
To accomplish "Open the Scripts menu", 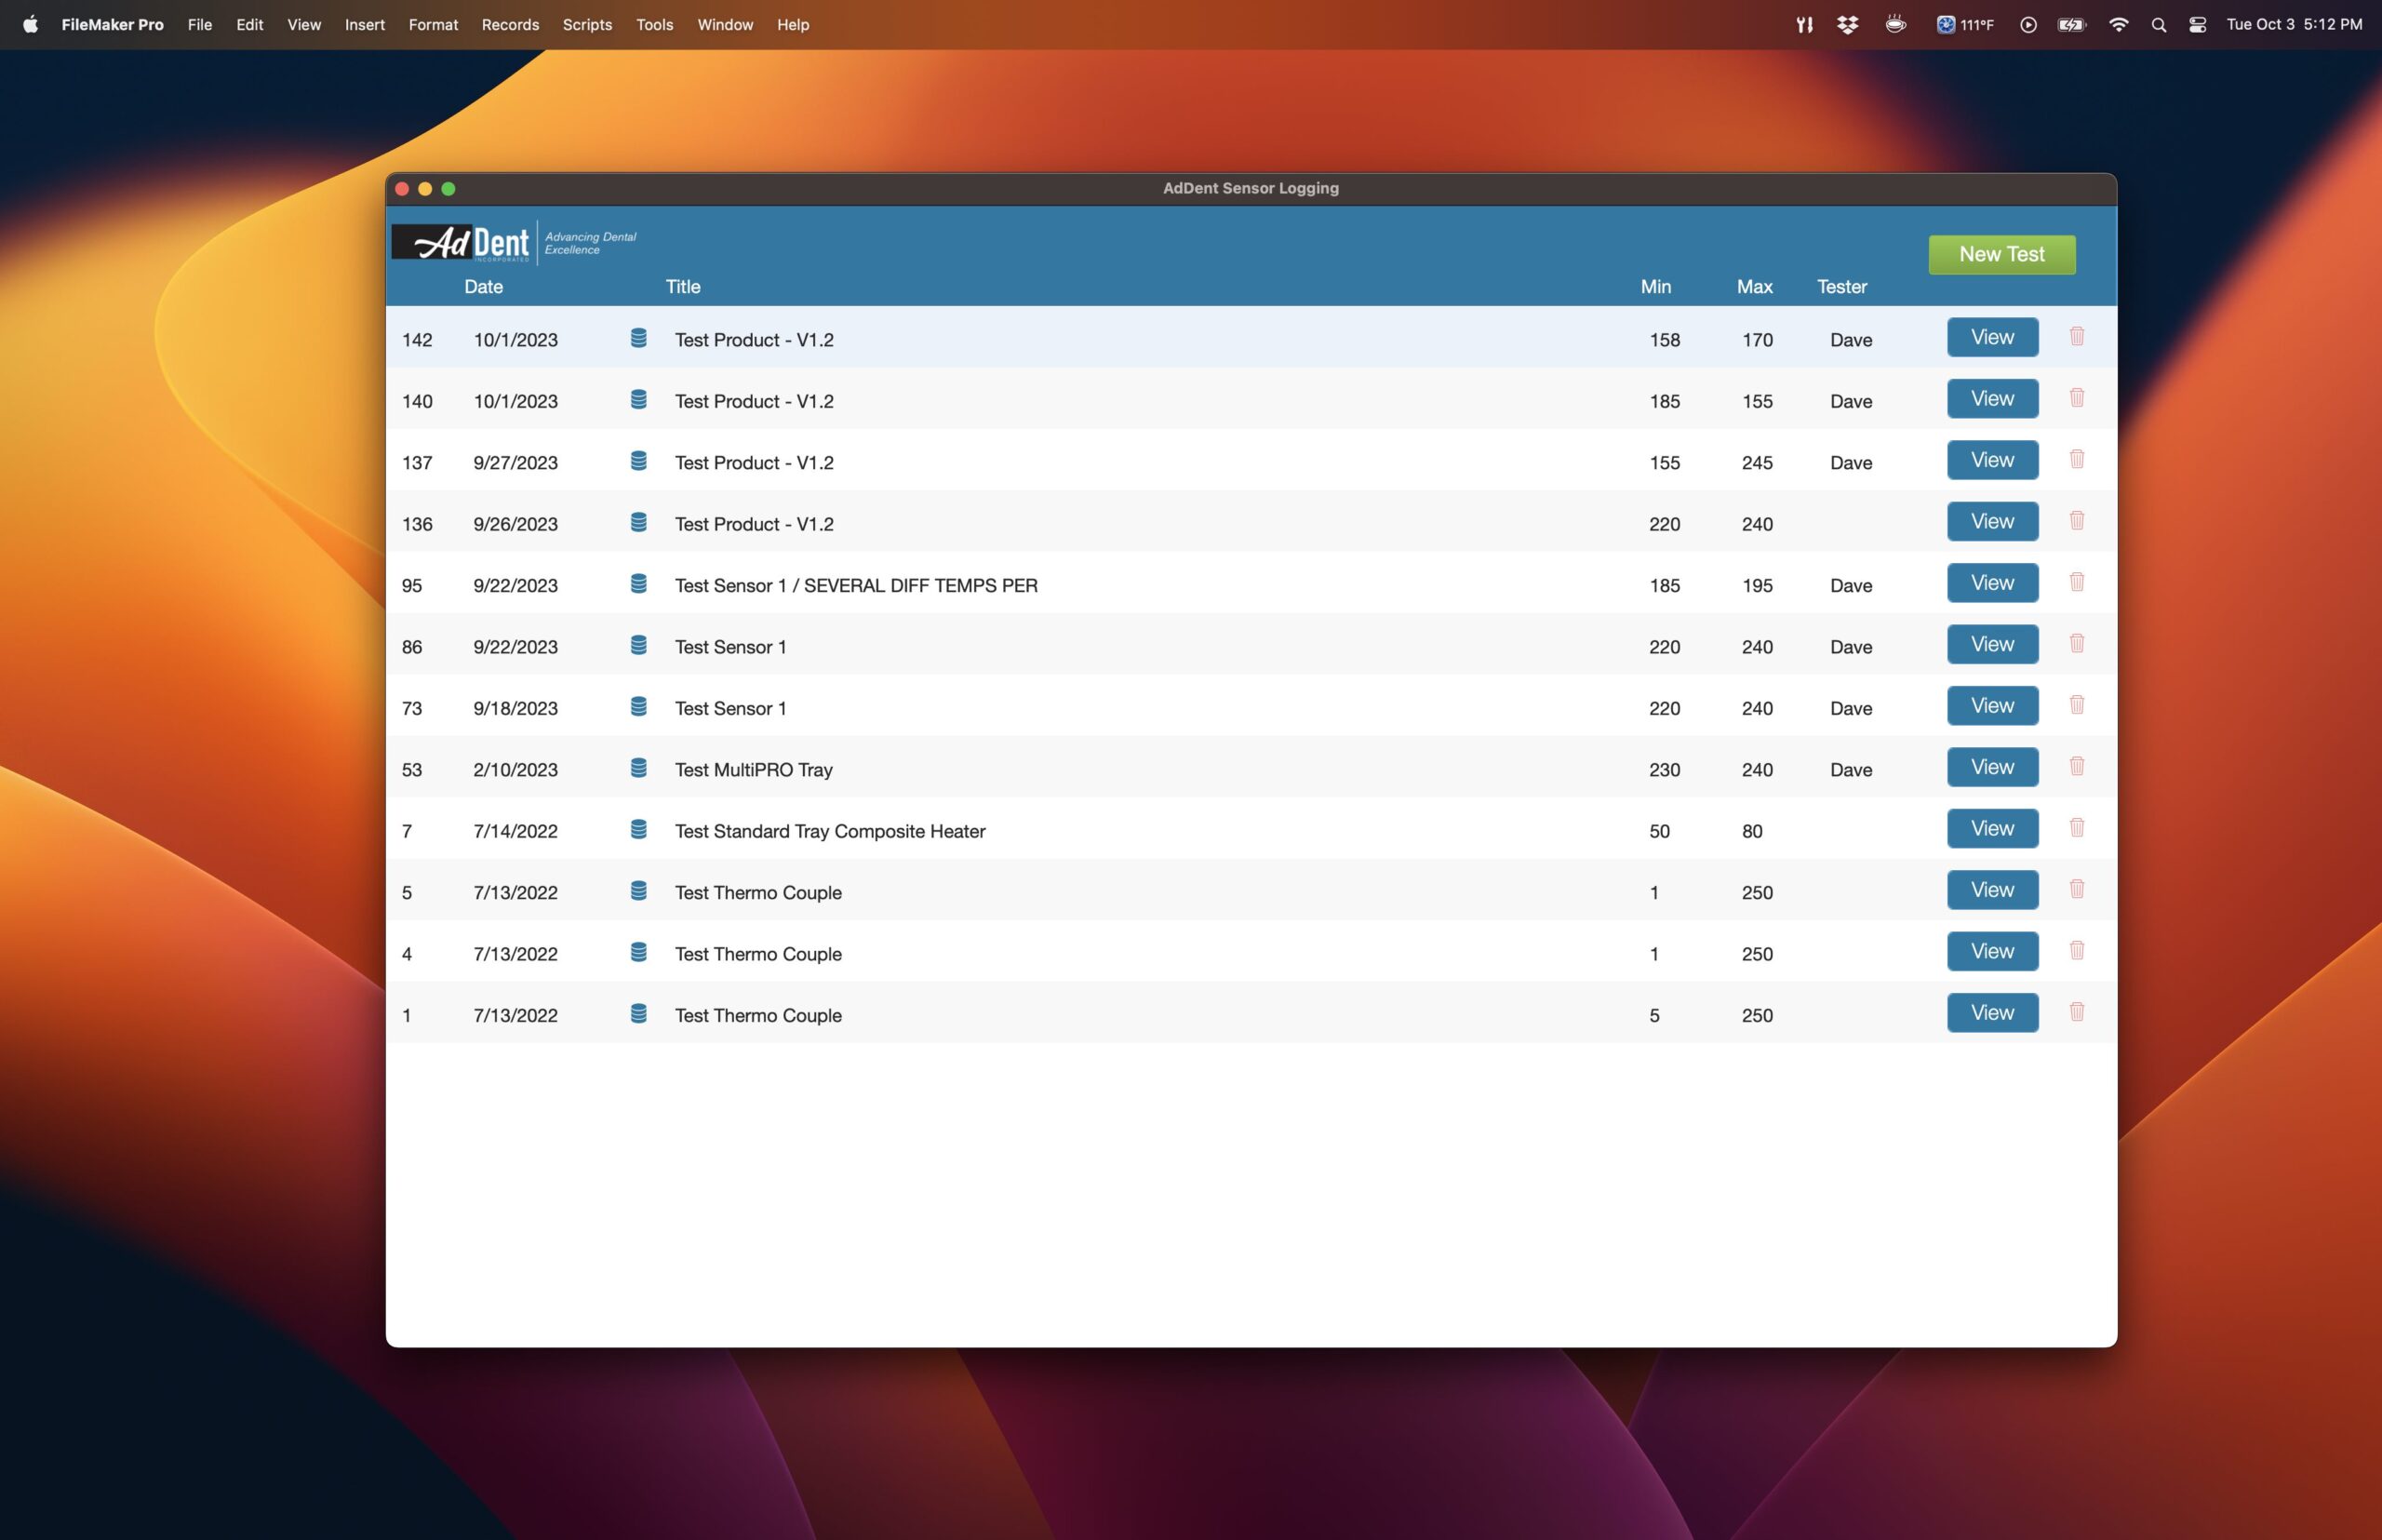I will (587, 25).
